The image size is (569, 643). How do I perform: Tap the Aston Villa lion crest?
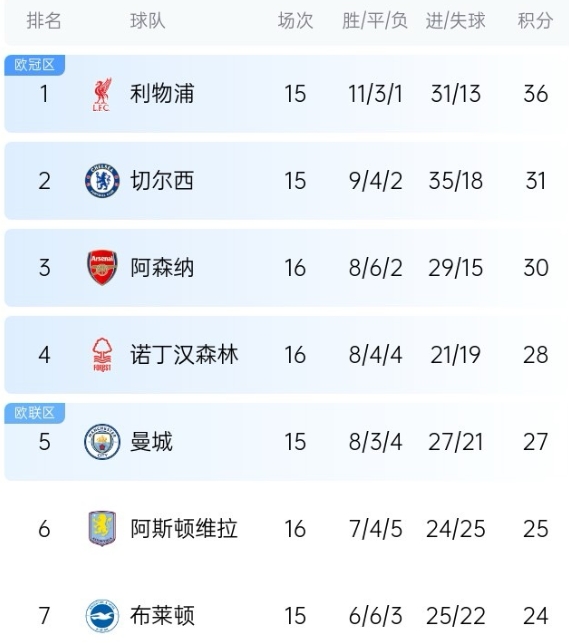102,529
